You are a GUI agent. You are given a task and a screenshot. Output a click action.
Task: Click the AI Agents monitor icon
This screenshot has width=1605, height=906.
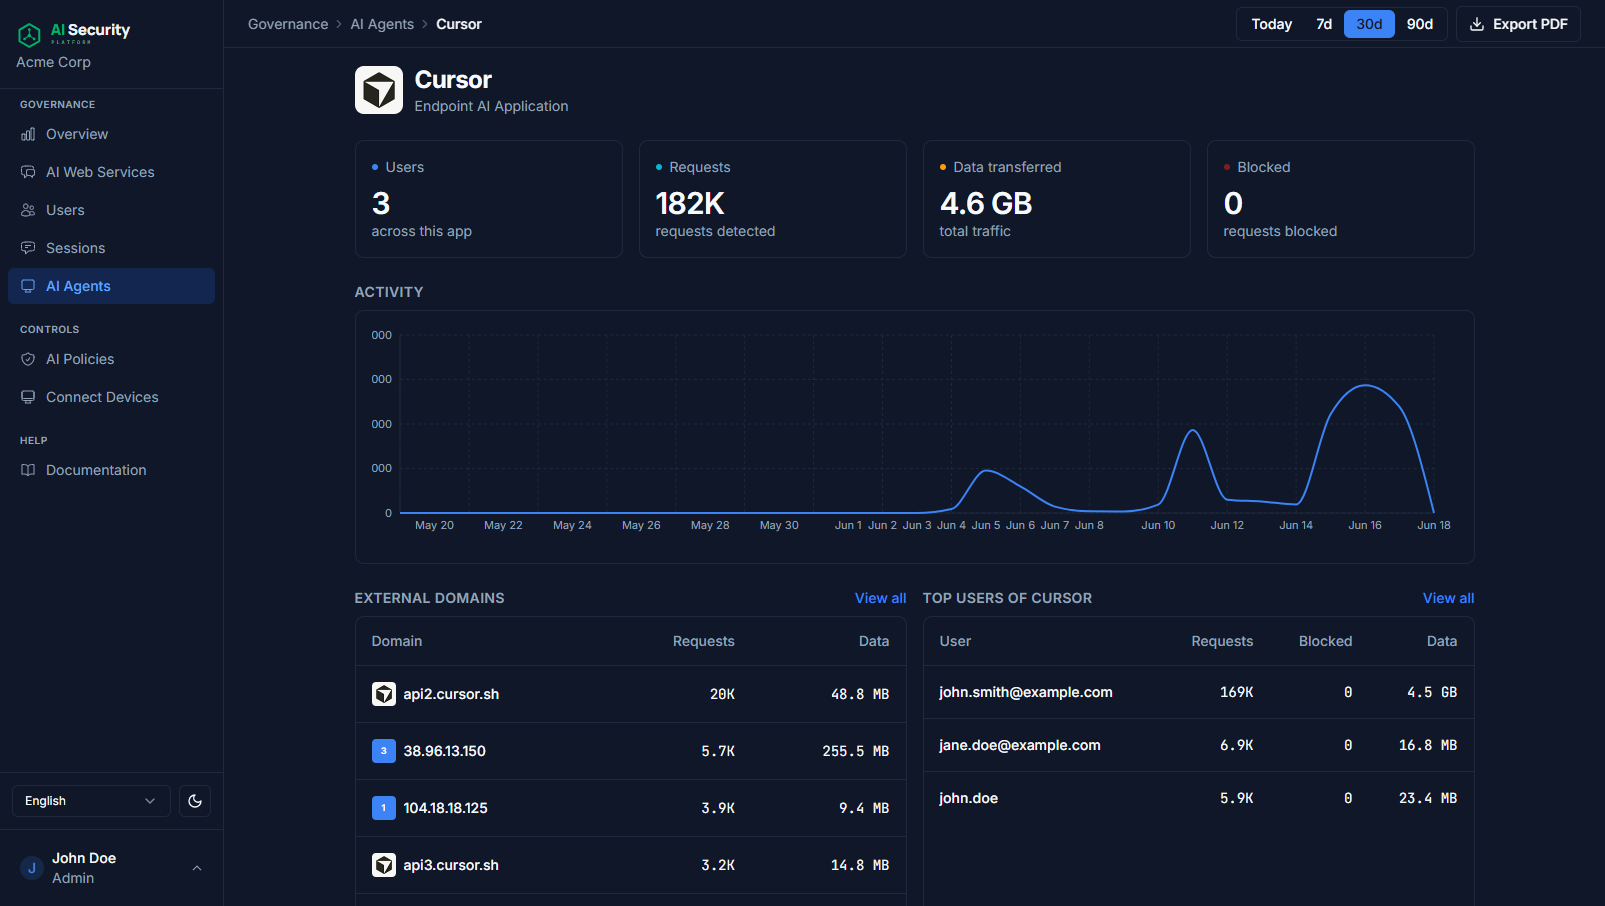point(28,286)
